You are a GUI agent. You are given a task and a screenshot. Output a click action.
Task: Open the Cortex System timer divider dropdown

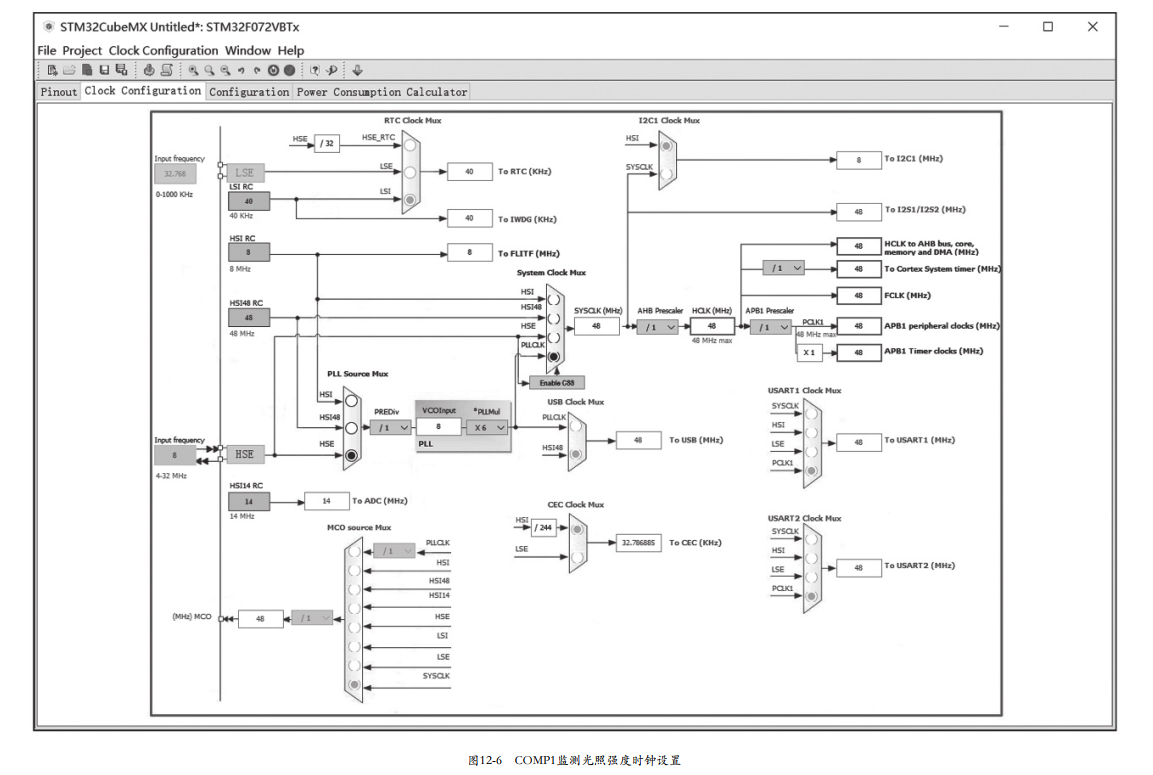784,268
